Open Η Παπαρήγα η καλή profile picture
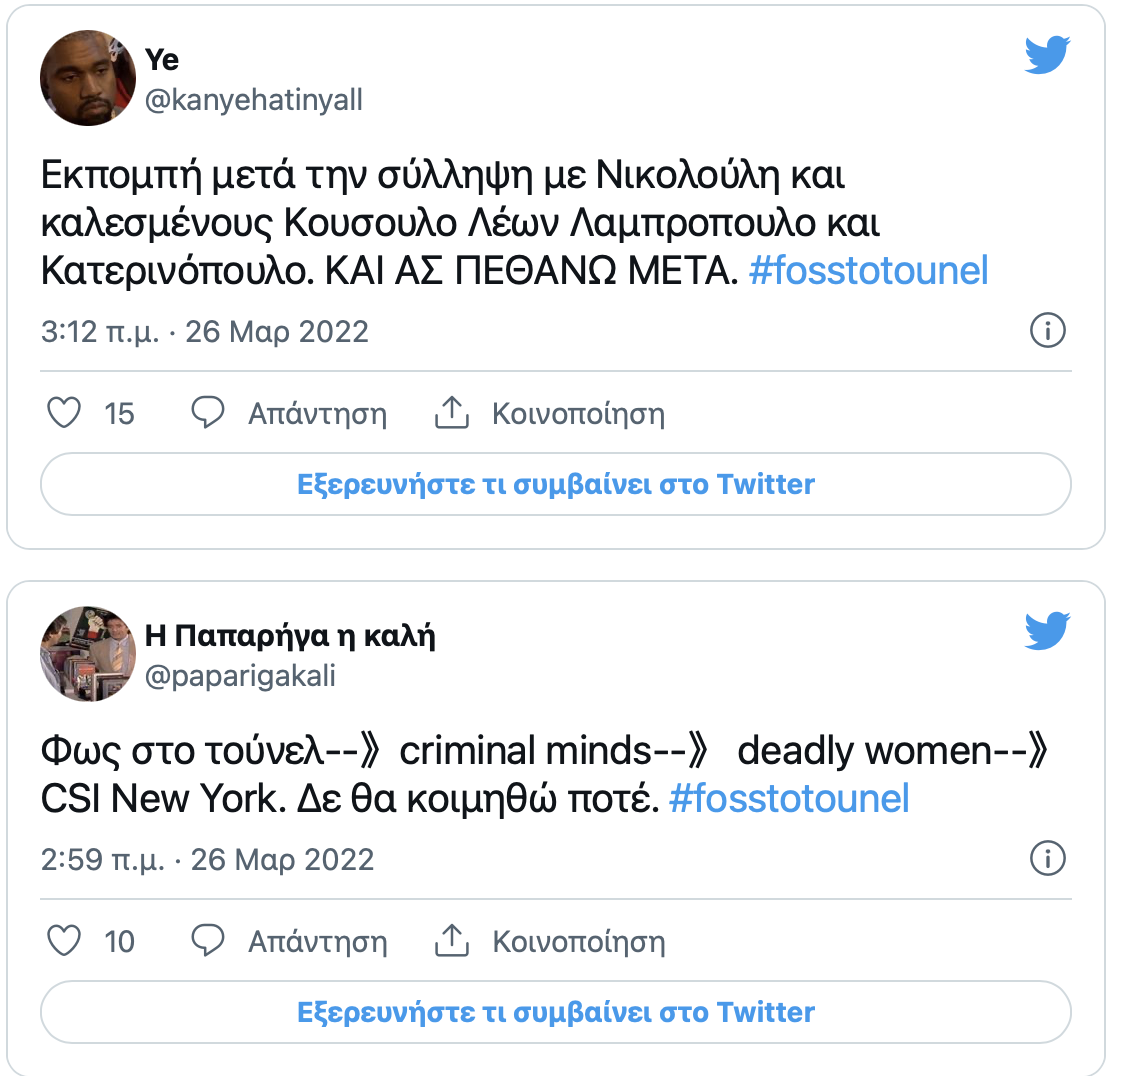The image size is (1130, 1076). [88, 654]
